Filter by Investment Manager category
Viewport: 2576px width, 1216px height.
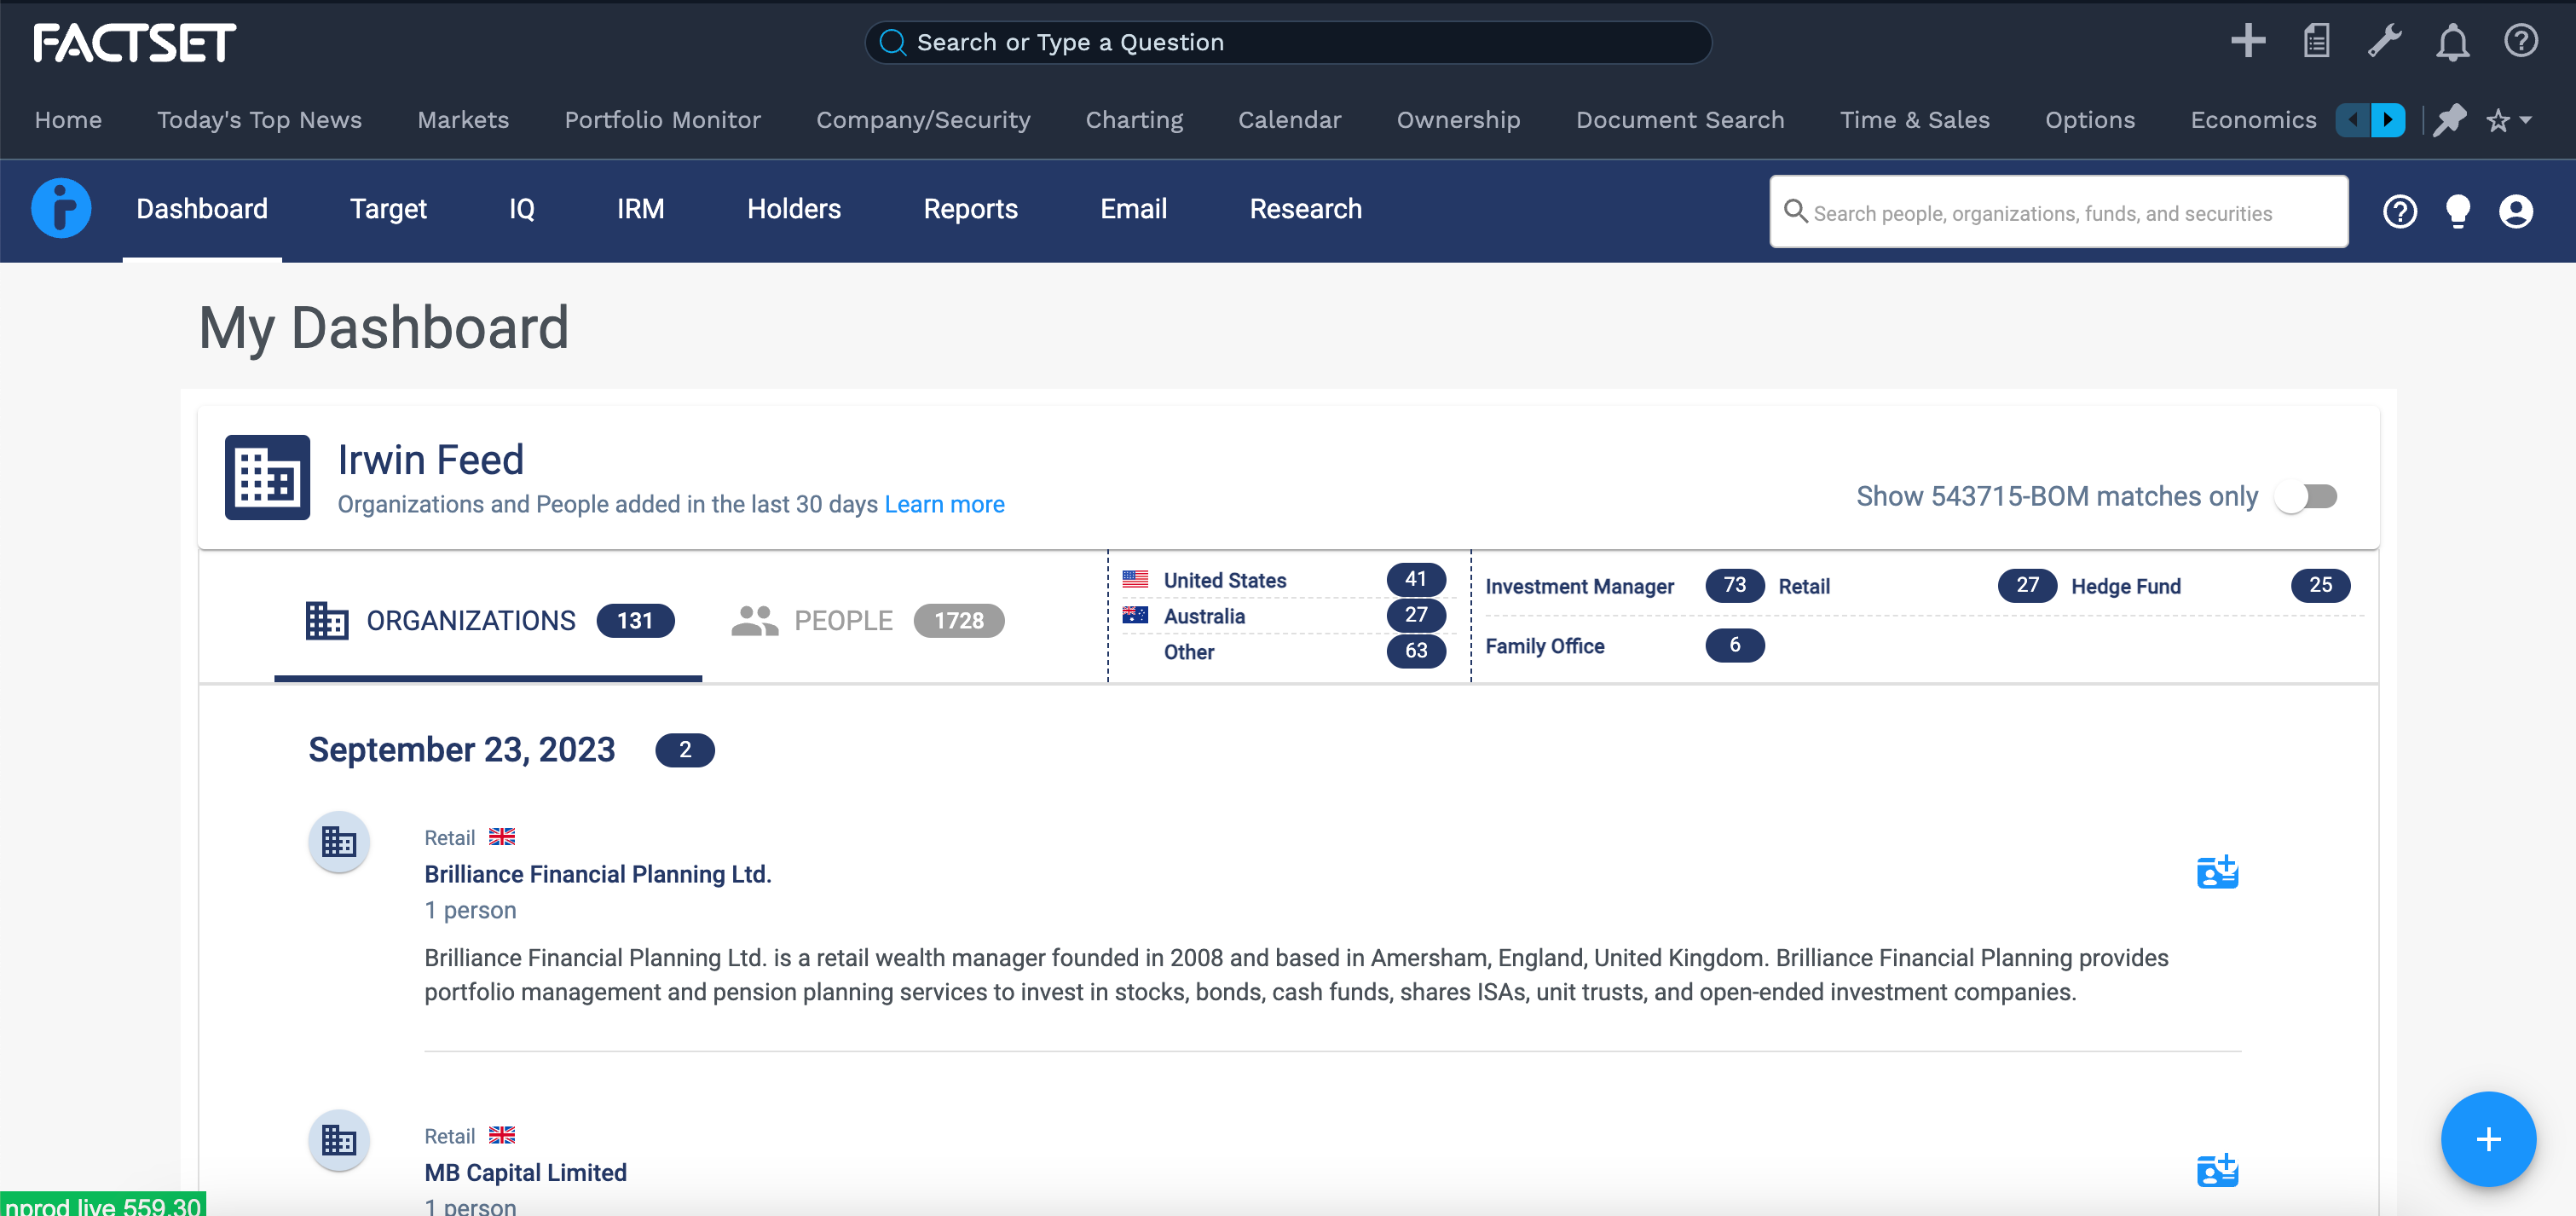point(1579,586)
